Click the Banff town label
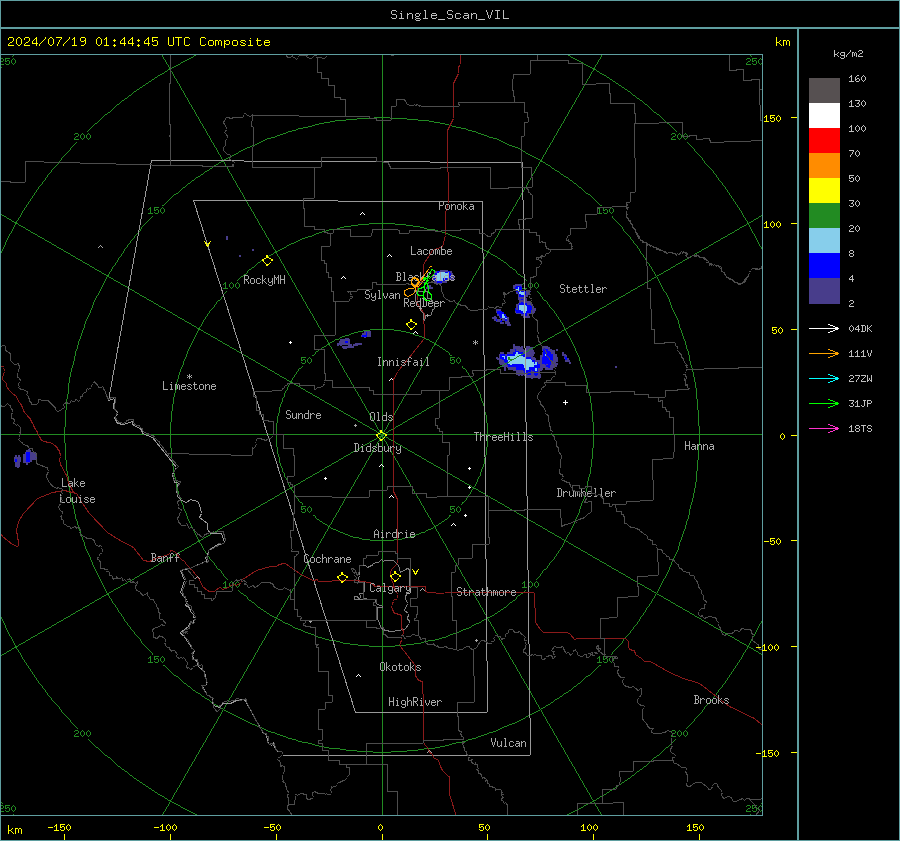This screenshot has width=900, height=841. click(x=165, y=557)
